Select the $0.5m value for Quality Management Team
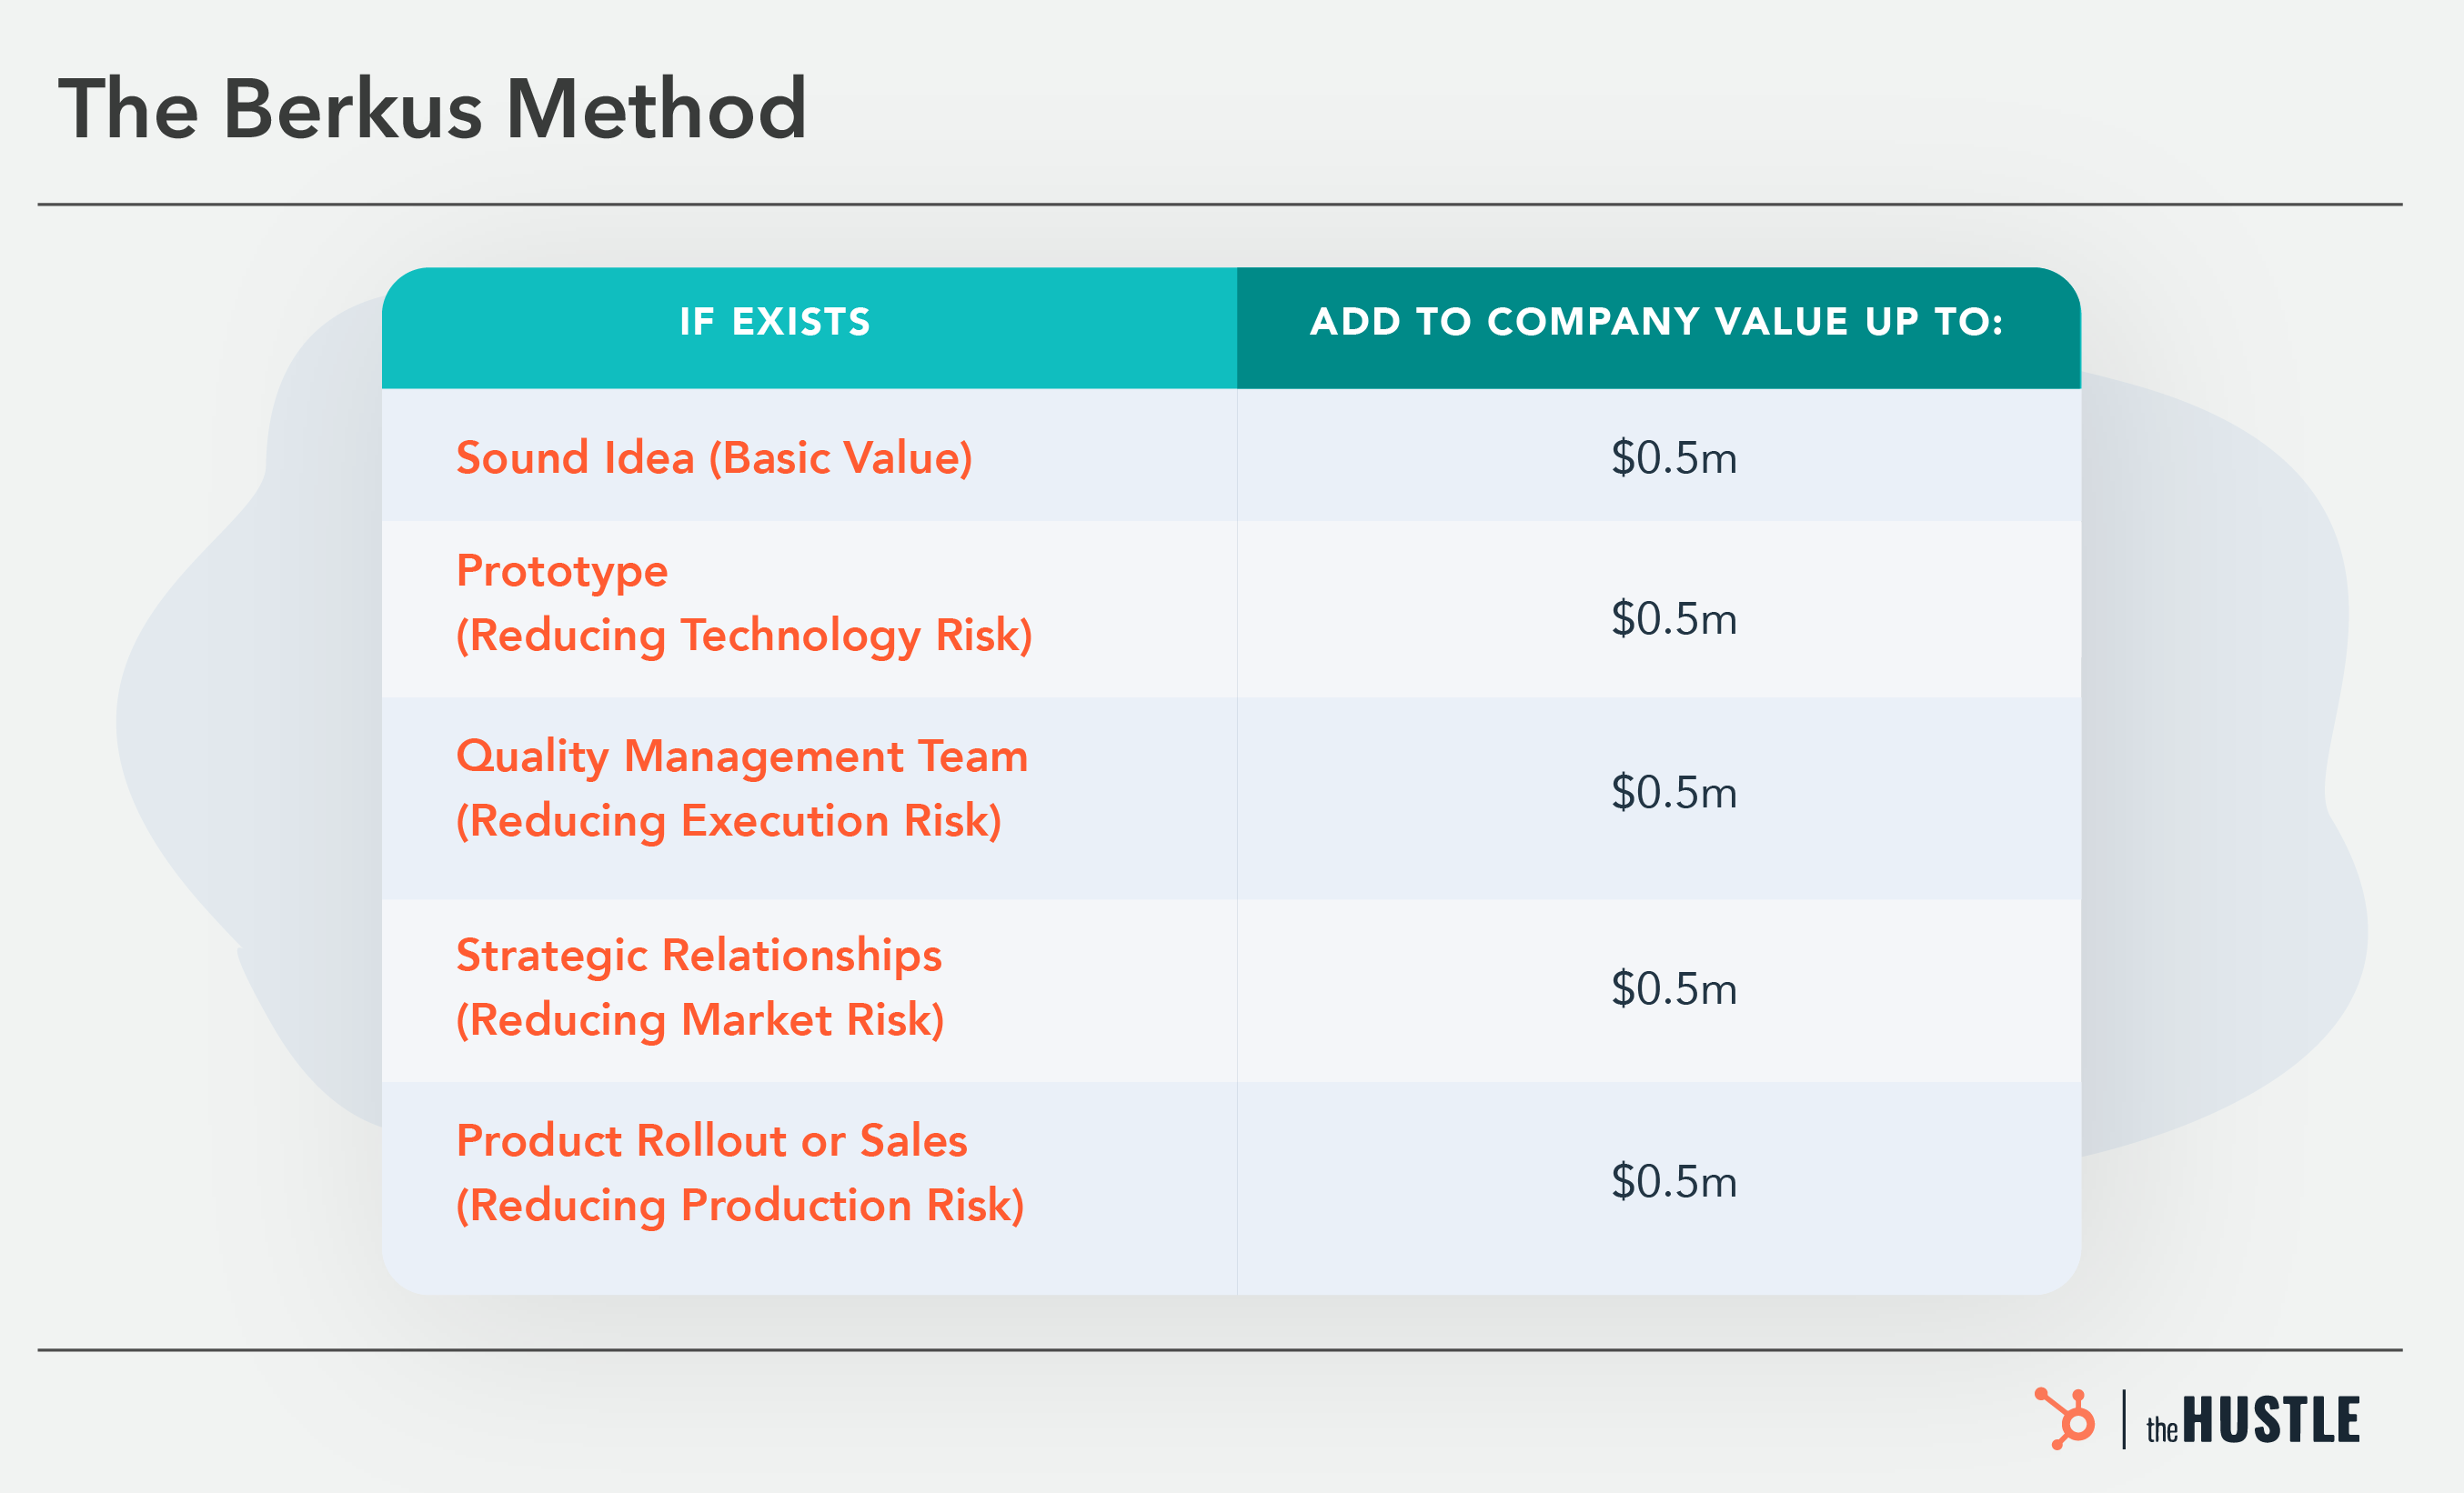 (1673, 793)
